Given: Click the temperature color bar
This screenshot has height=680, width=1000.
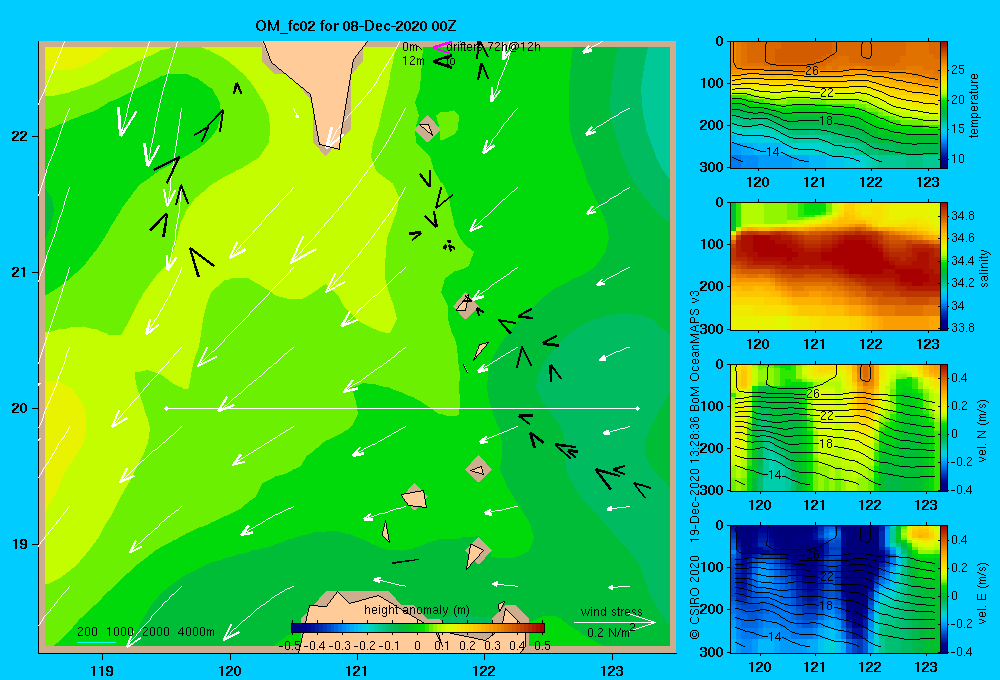Looking at the screenshot, I should [944, 105].
